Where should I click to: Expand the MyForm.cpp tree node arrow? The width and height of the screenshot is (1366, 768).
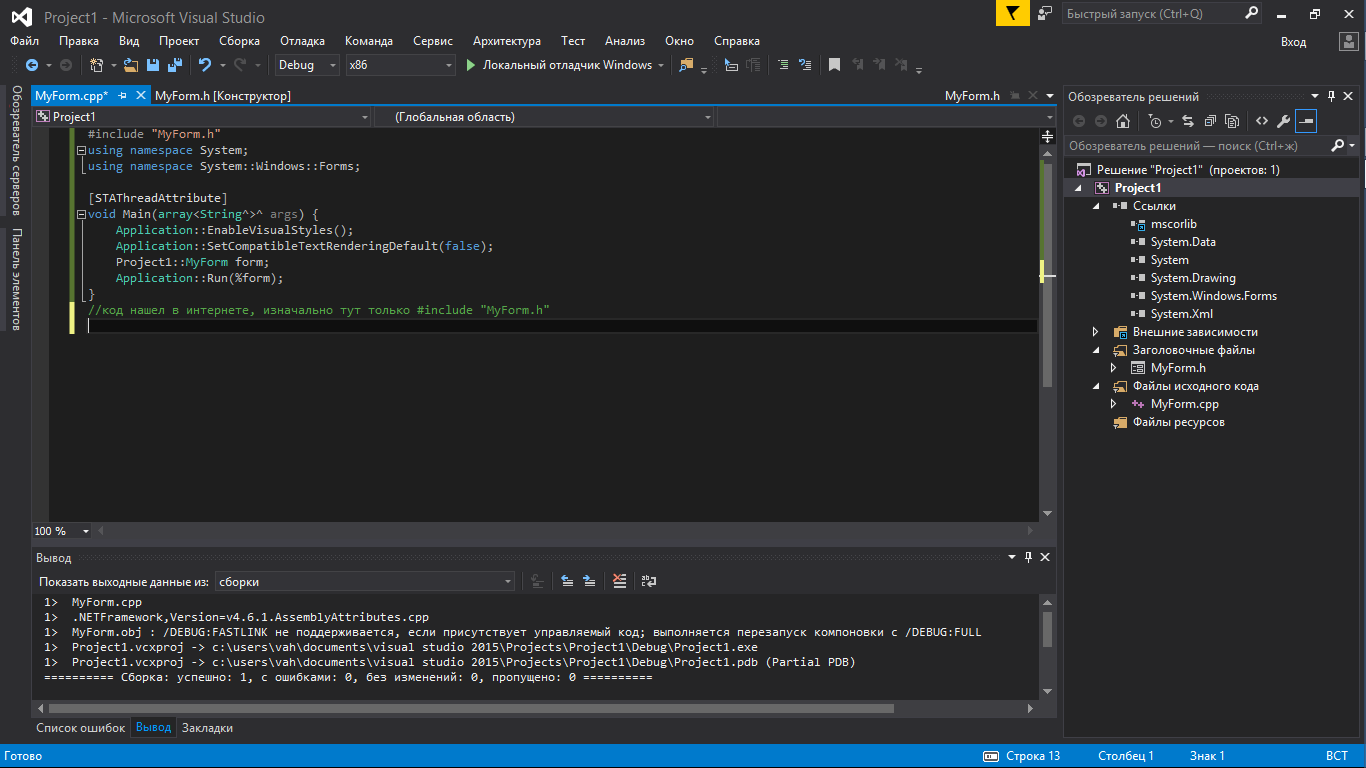(1114, 404)
